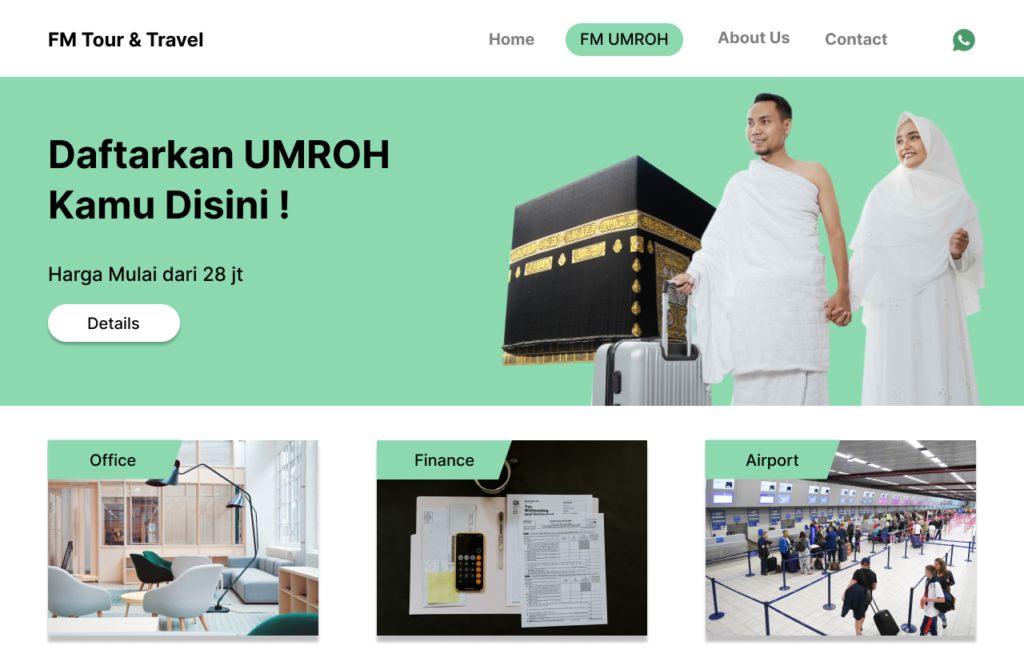This screenshot has height=666, width=1024.
Task: Click the FM Tour & Travel logo
Action: tap(125, 40)
